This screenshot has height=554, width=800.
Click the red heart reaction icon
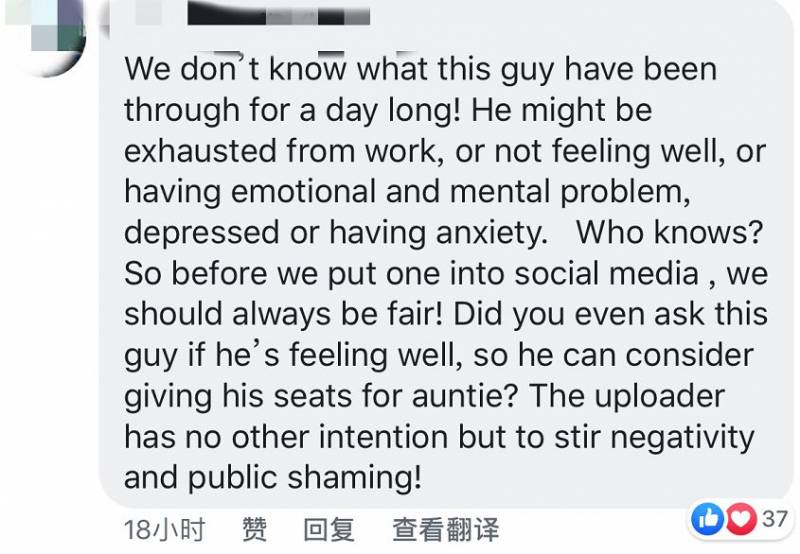[738, 518]
